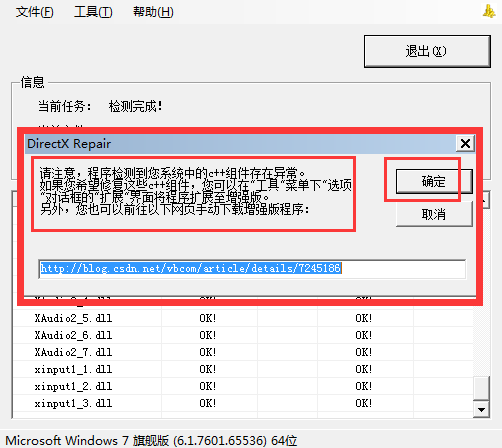Open the 帮助(H) menu
The width and height of the screenshot is (502, 448).
pos(153,12)
